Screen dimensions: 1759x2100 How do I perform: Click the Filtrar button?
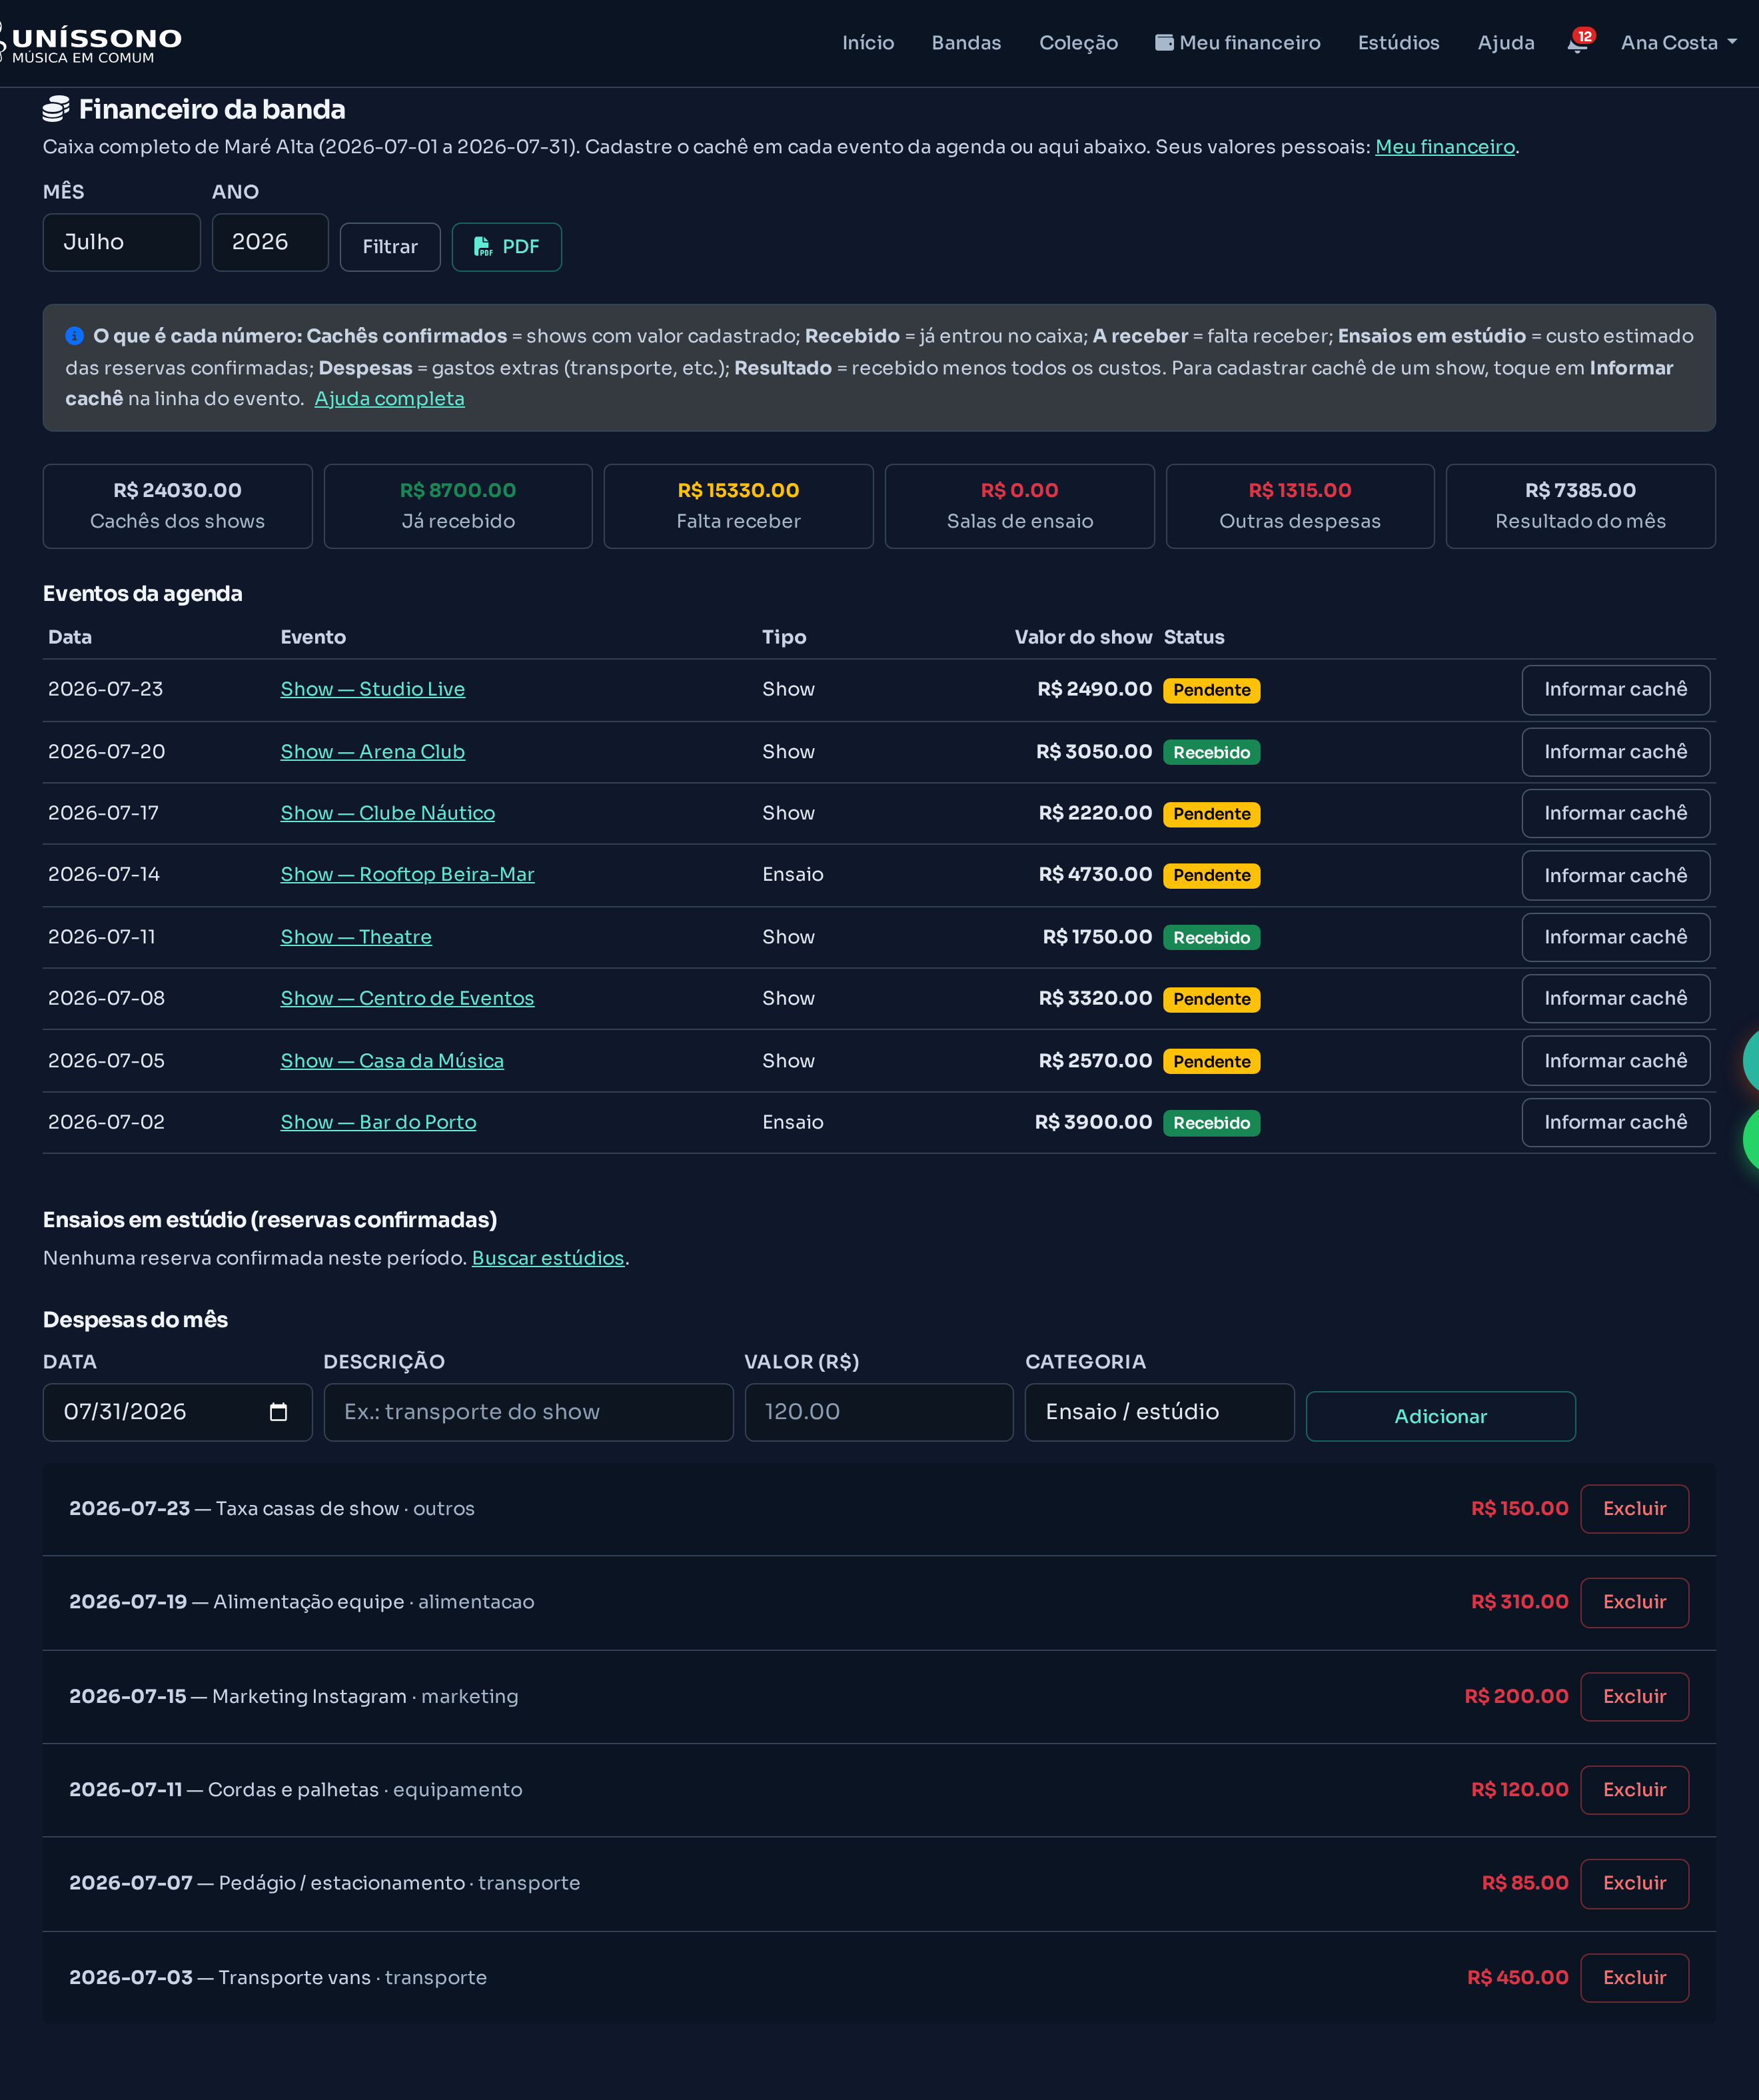click(x=390, y=247)
